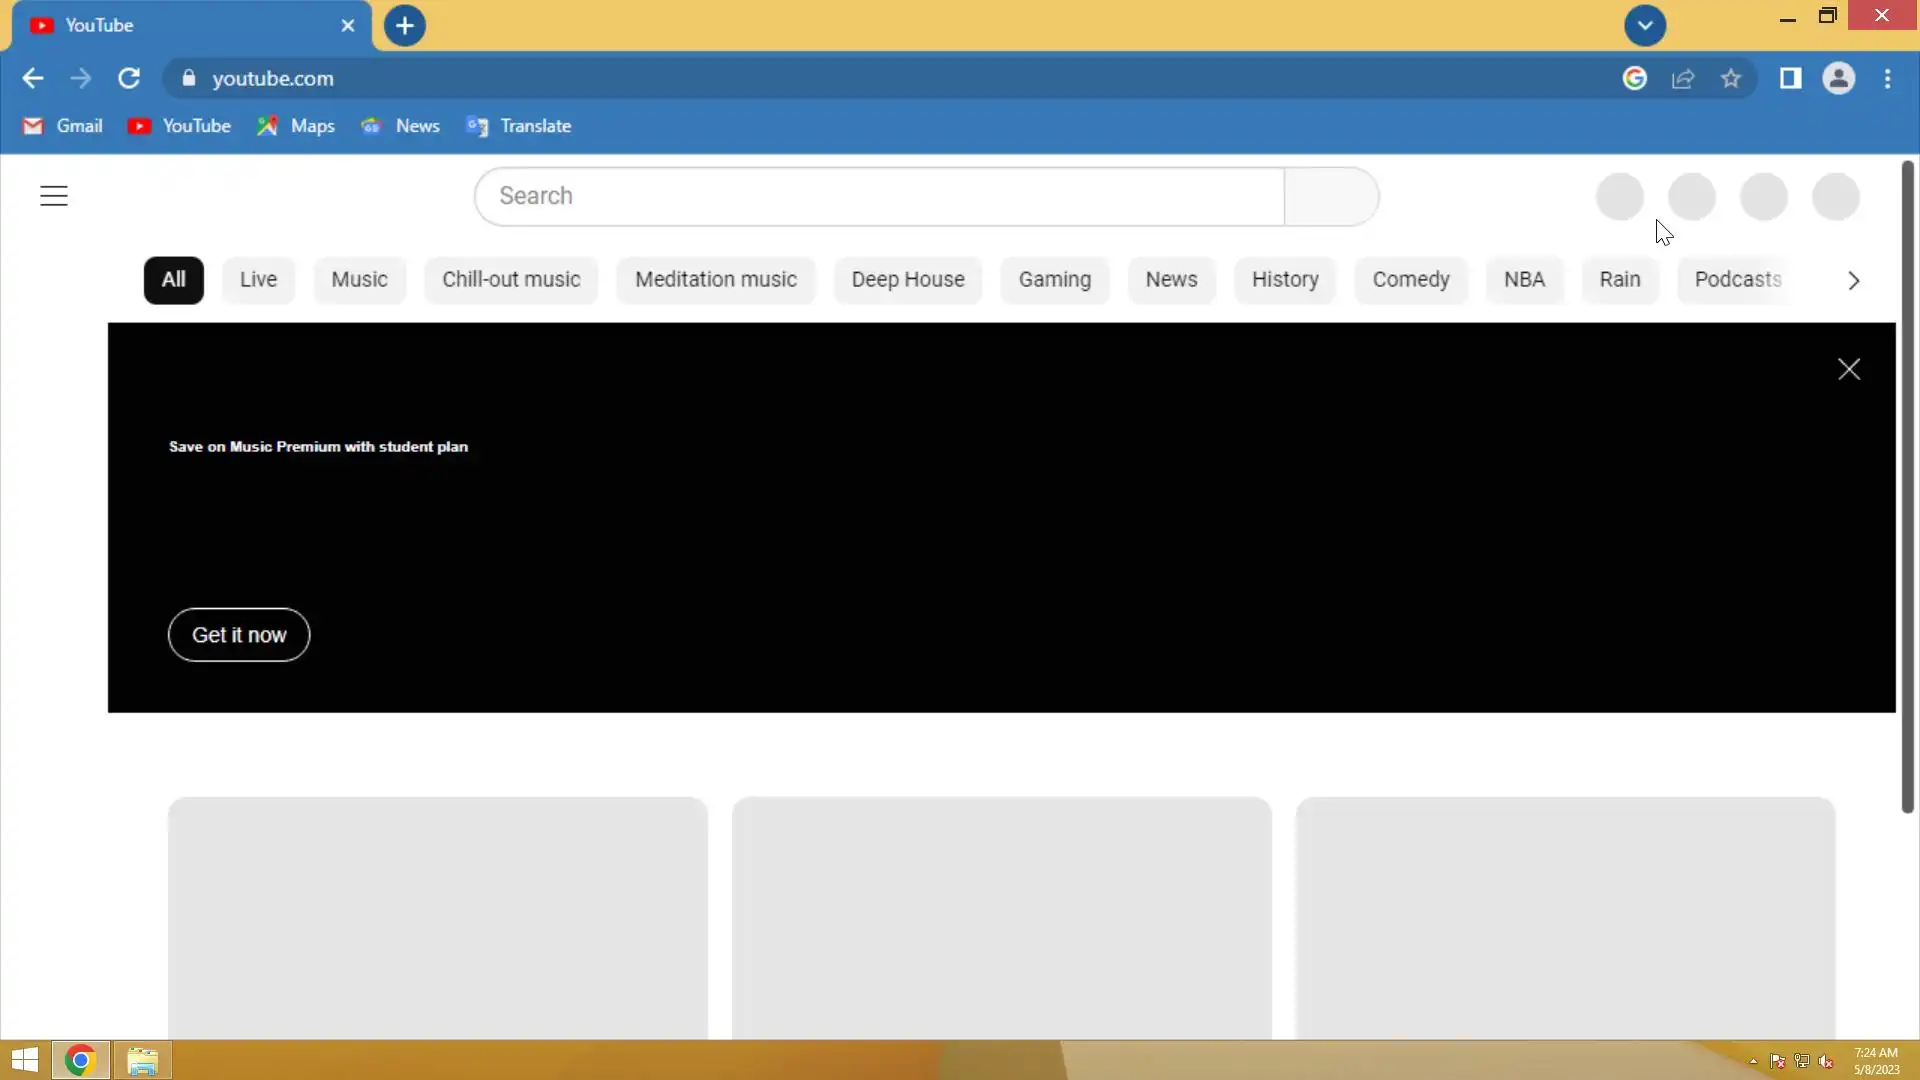Select the Music filter chip
This screenshot has width=1920, height=1080.
click(x=359, y=280)
